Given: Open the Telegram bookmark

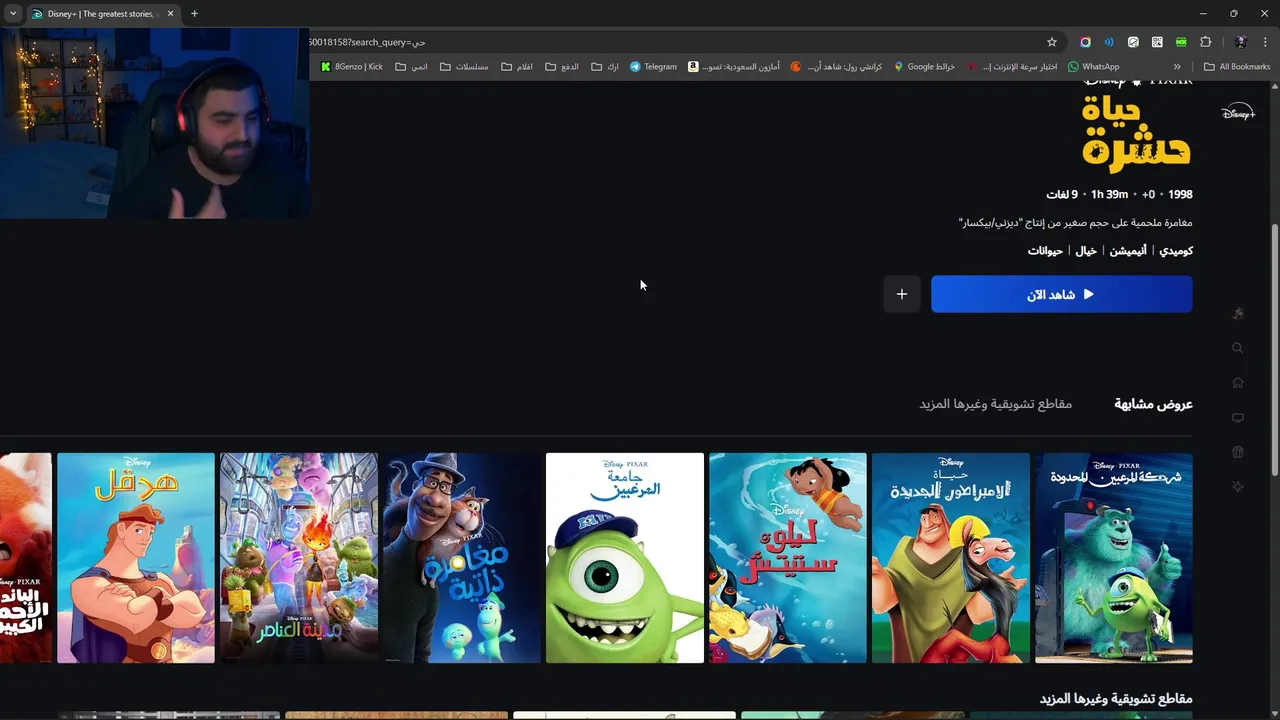Looking at the screenshot, I should click(653, 67).
